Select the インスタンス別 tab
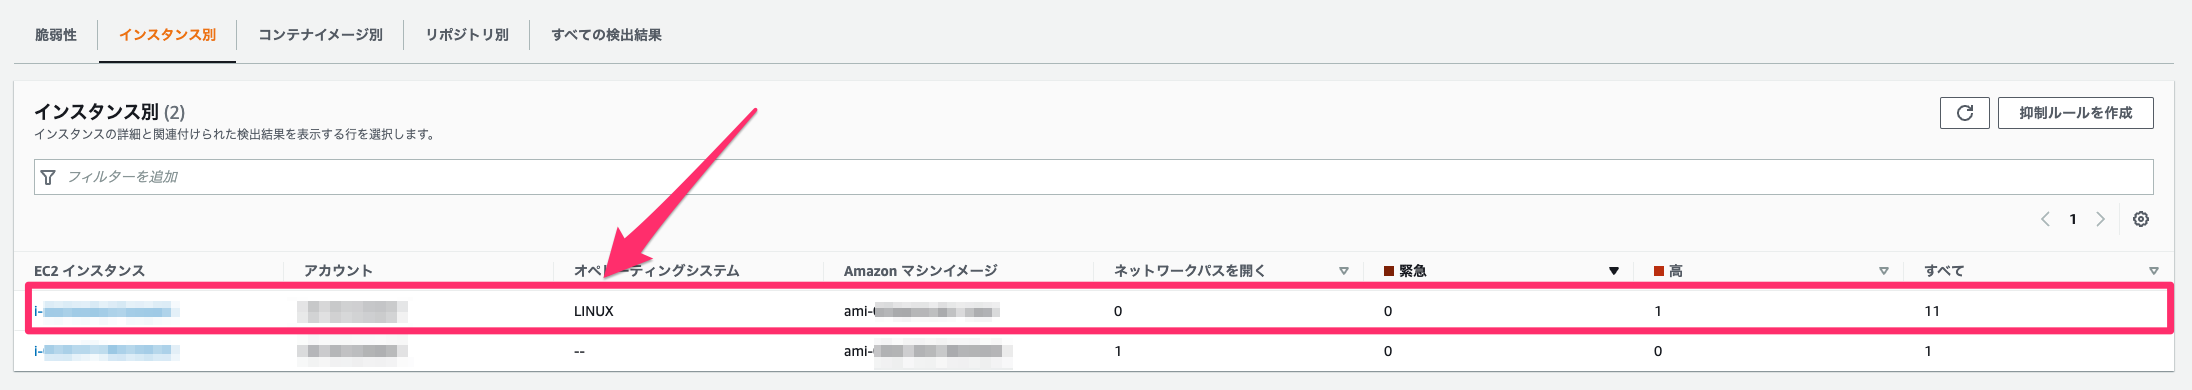 (167, 35)
